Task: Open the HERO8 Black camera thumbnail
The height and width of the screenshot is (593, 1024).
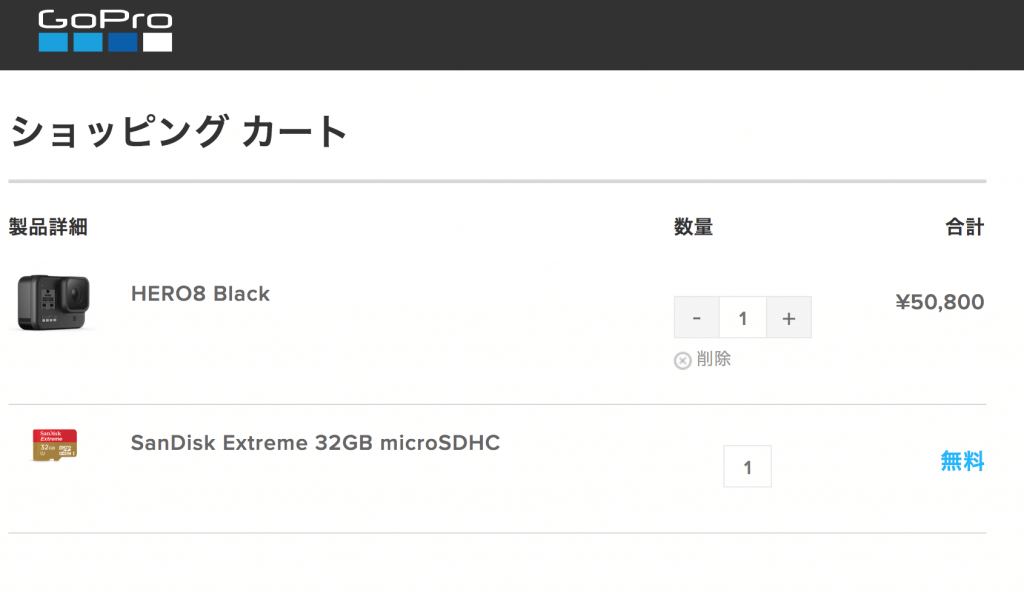Action: pyautogui.click(x=54, y=302)
